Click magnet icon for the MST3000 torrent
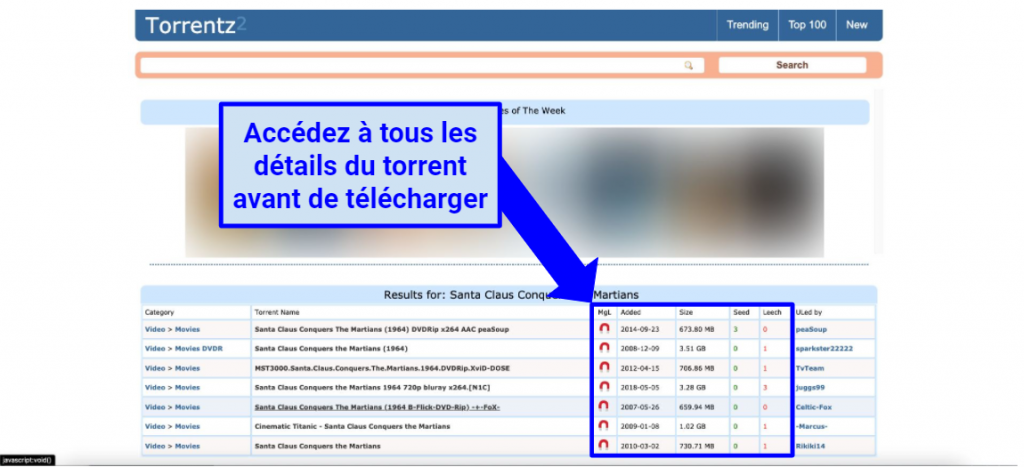This screenshot has height=467, width=1024. pos(604,368)
